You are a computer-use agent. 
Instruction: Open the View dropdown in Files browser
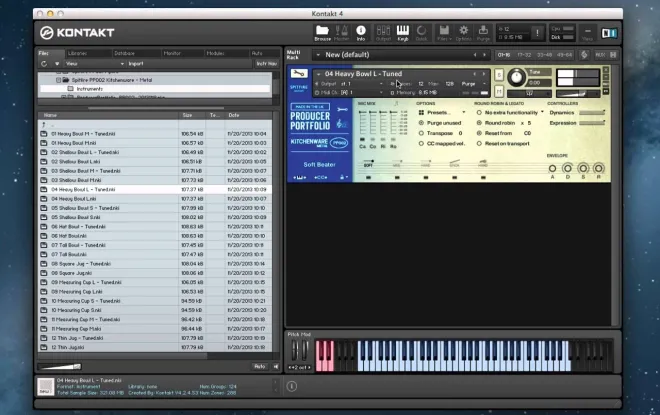94,64
